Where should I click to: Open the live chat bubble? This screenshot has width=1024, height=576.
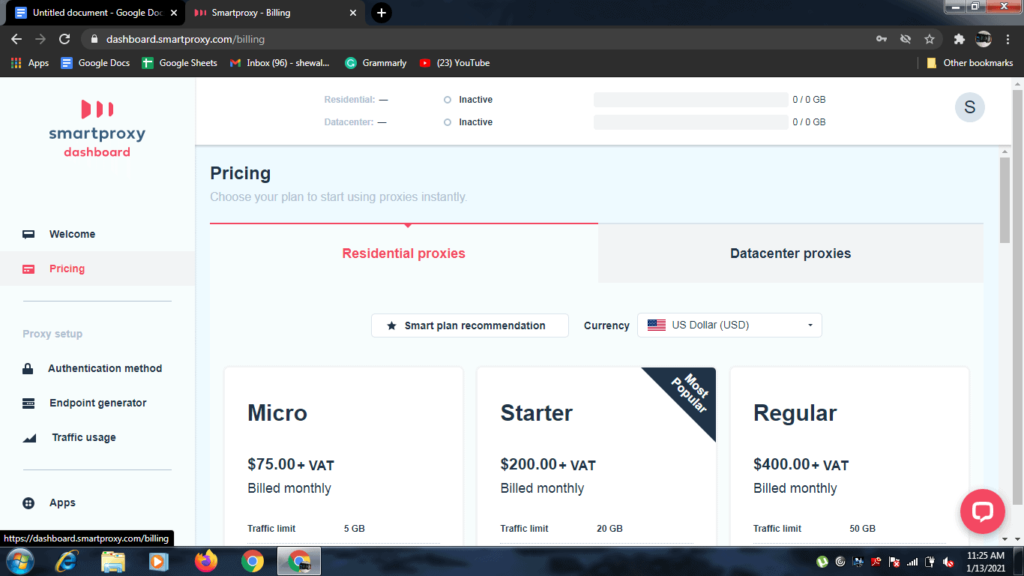tap(982, 511)
